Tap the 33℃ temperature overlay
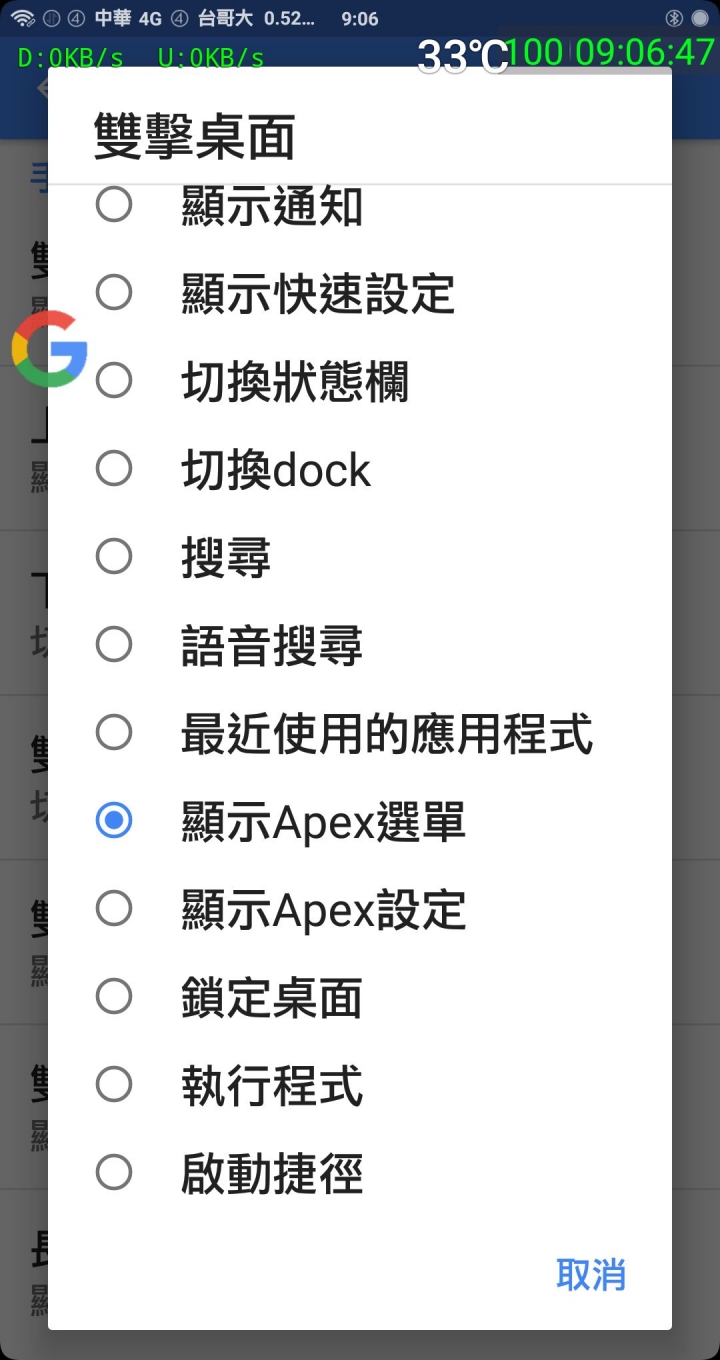Image resolution: width=720 pixels, height=1360 pixels. point(463,57)
